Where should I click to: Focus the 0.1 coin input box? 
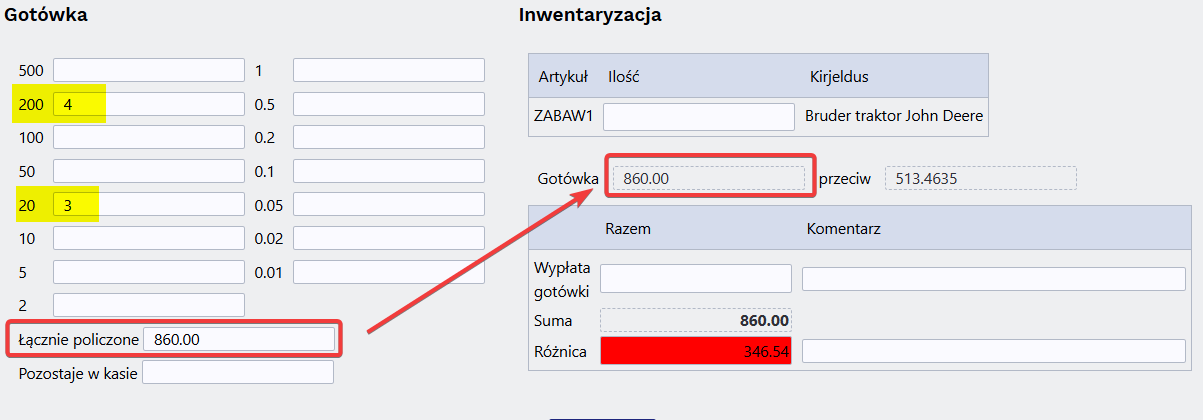point(388,171)
